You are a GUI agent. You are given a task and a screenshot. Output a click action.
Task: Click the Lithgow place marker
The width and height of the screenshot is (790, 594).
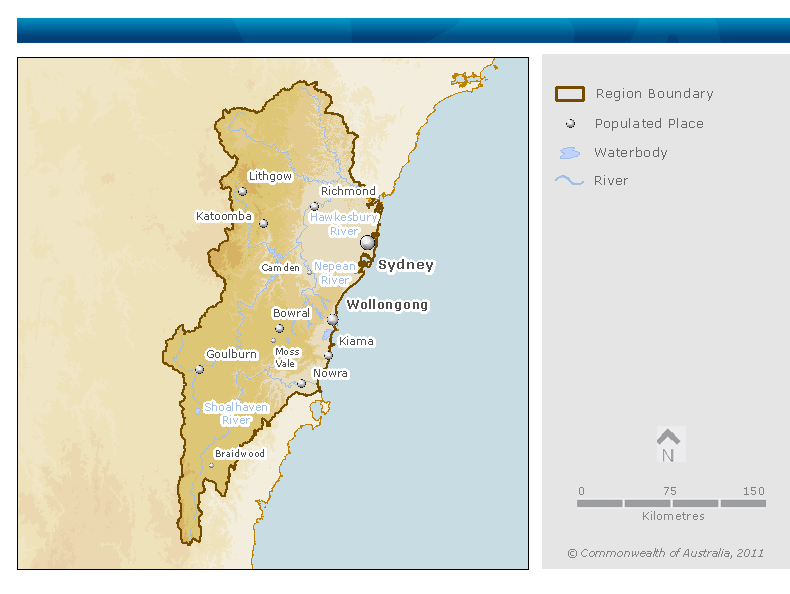[x=242, y=191]
